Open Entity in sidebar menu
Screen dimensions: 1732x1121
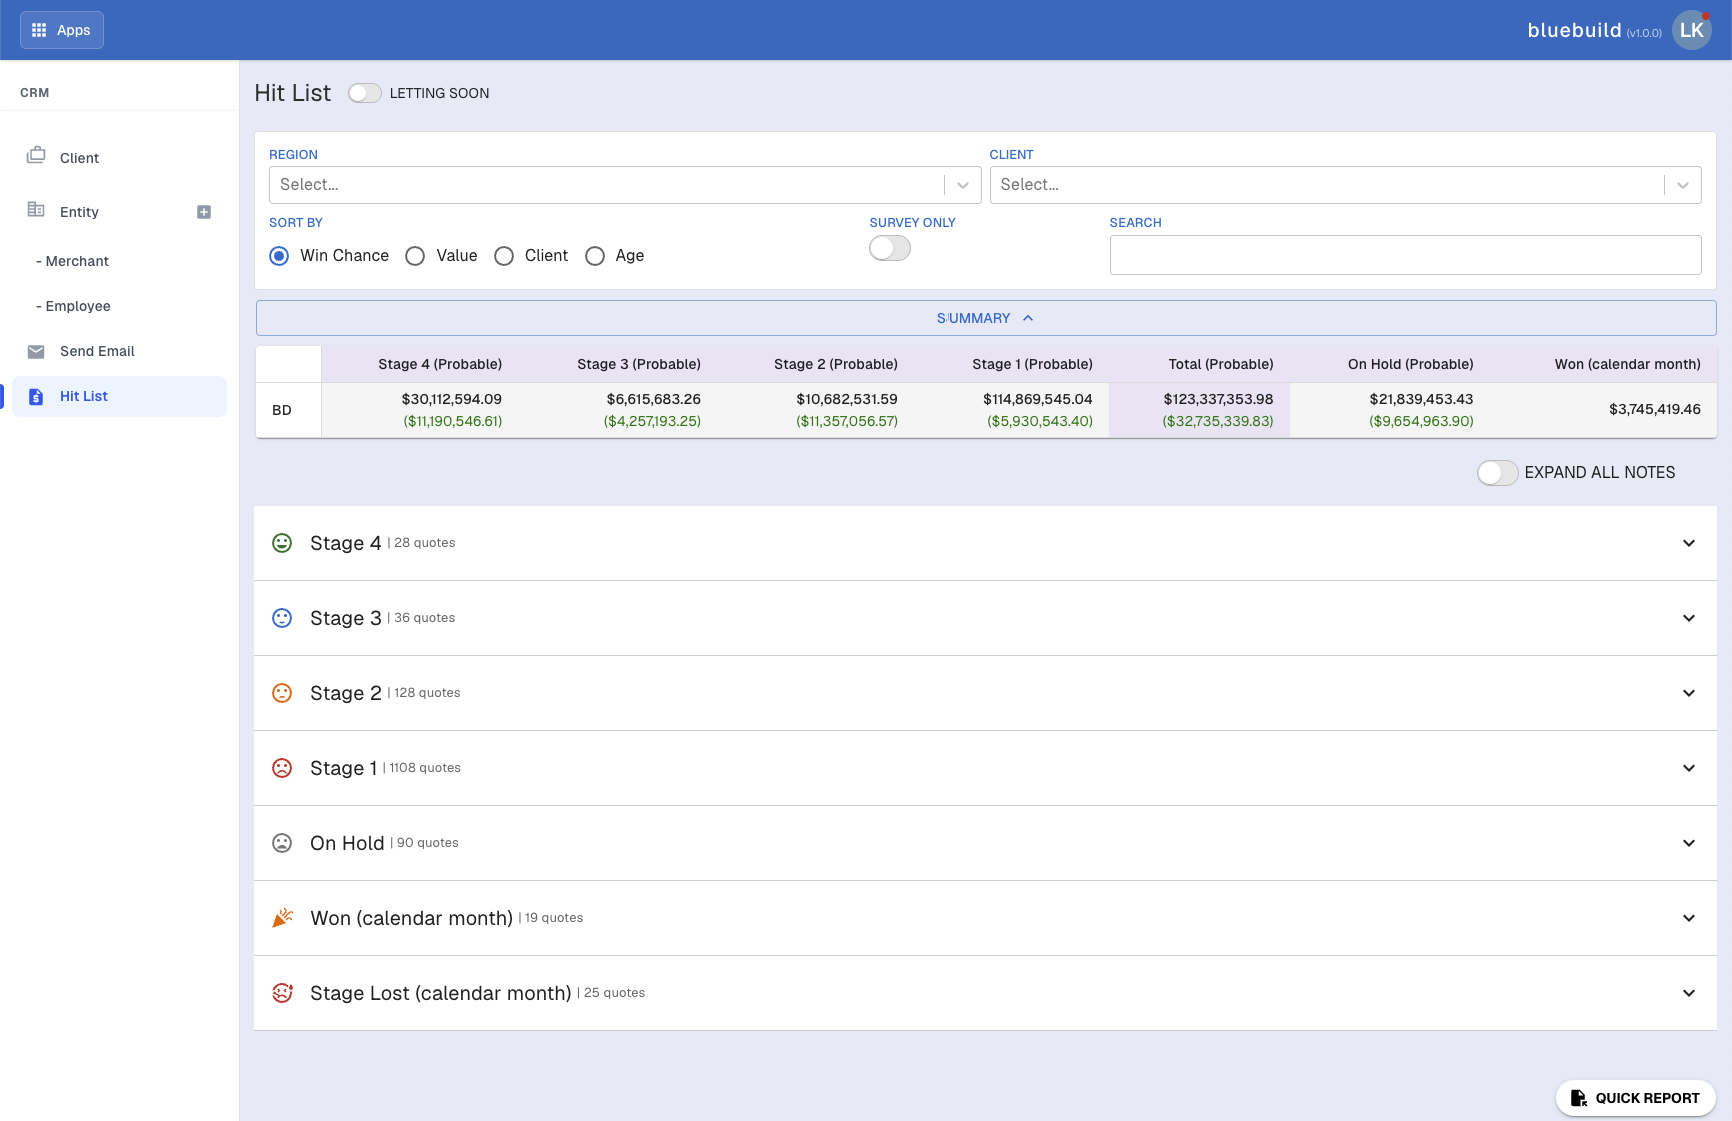click(79, 212)
